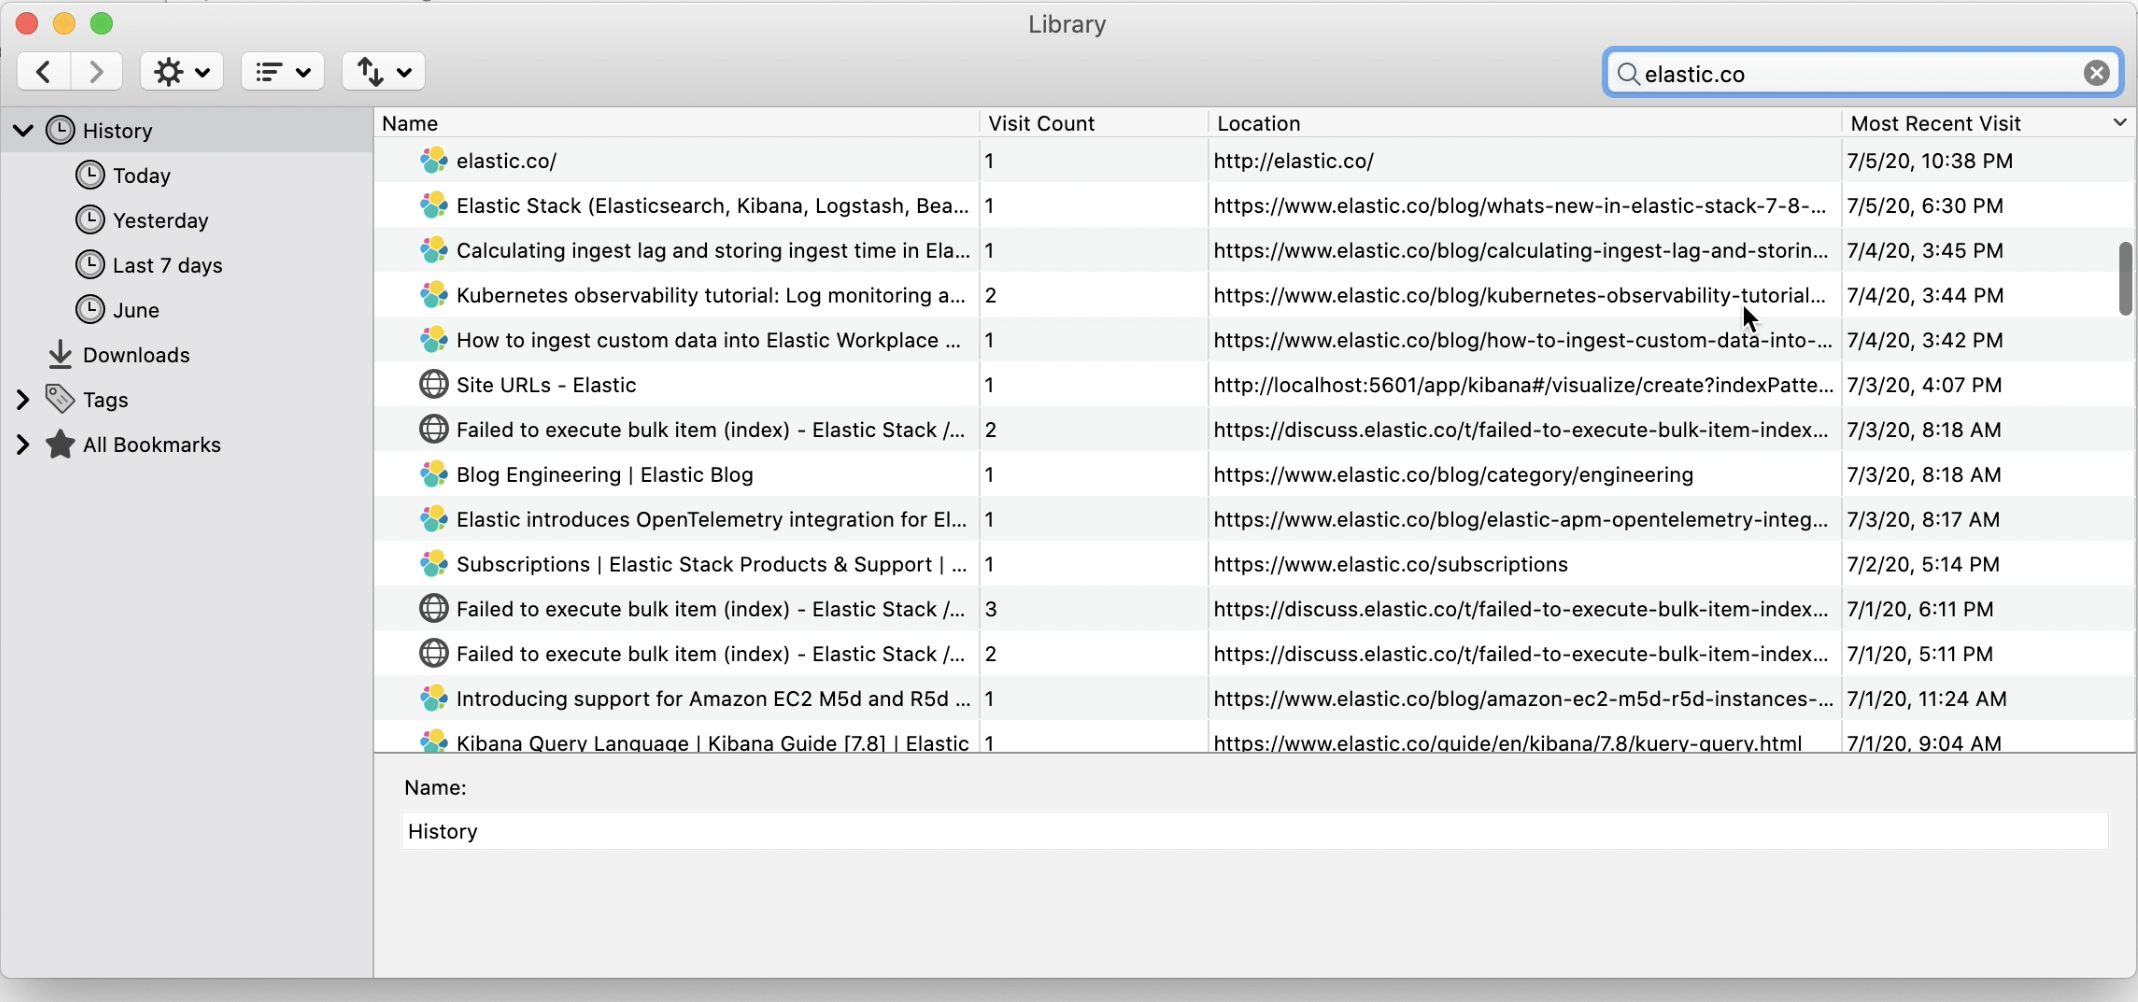Click location http://elastic.co/
The height and width of the screenshot is (1002, 2138).
pyautogui.click(x=1293, y=161)
